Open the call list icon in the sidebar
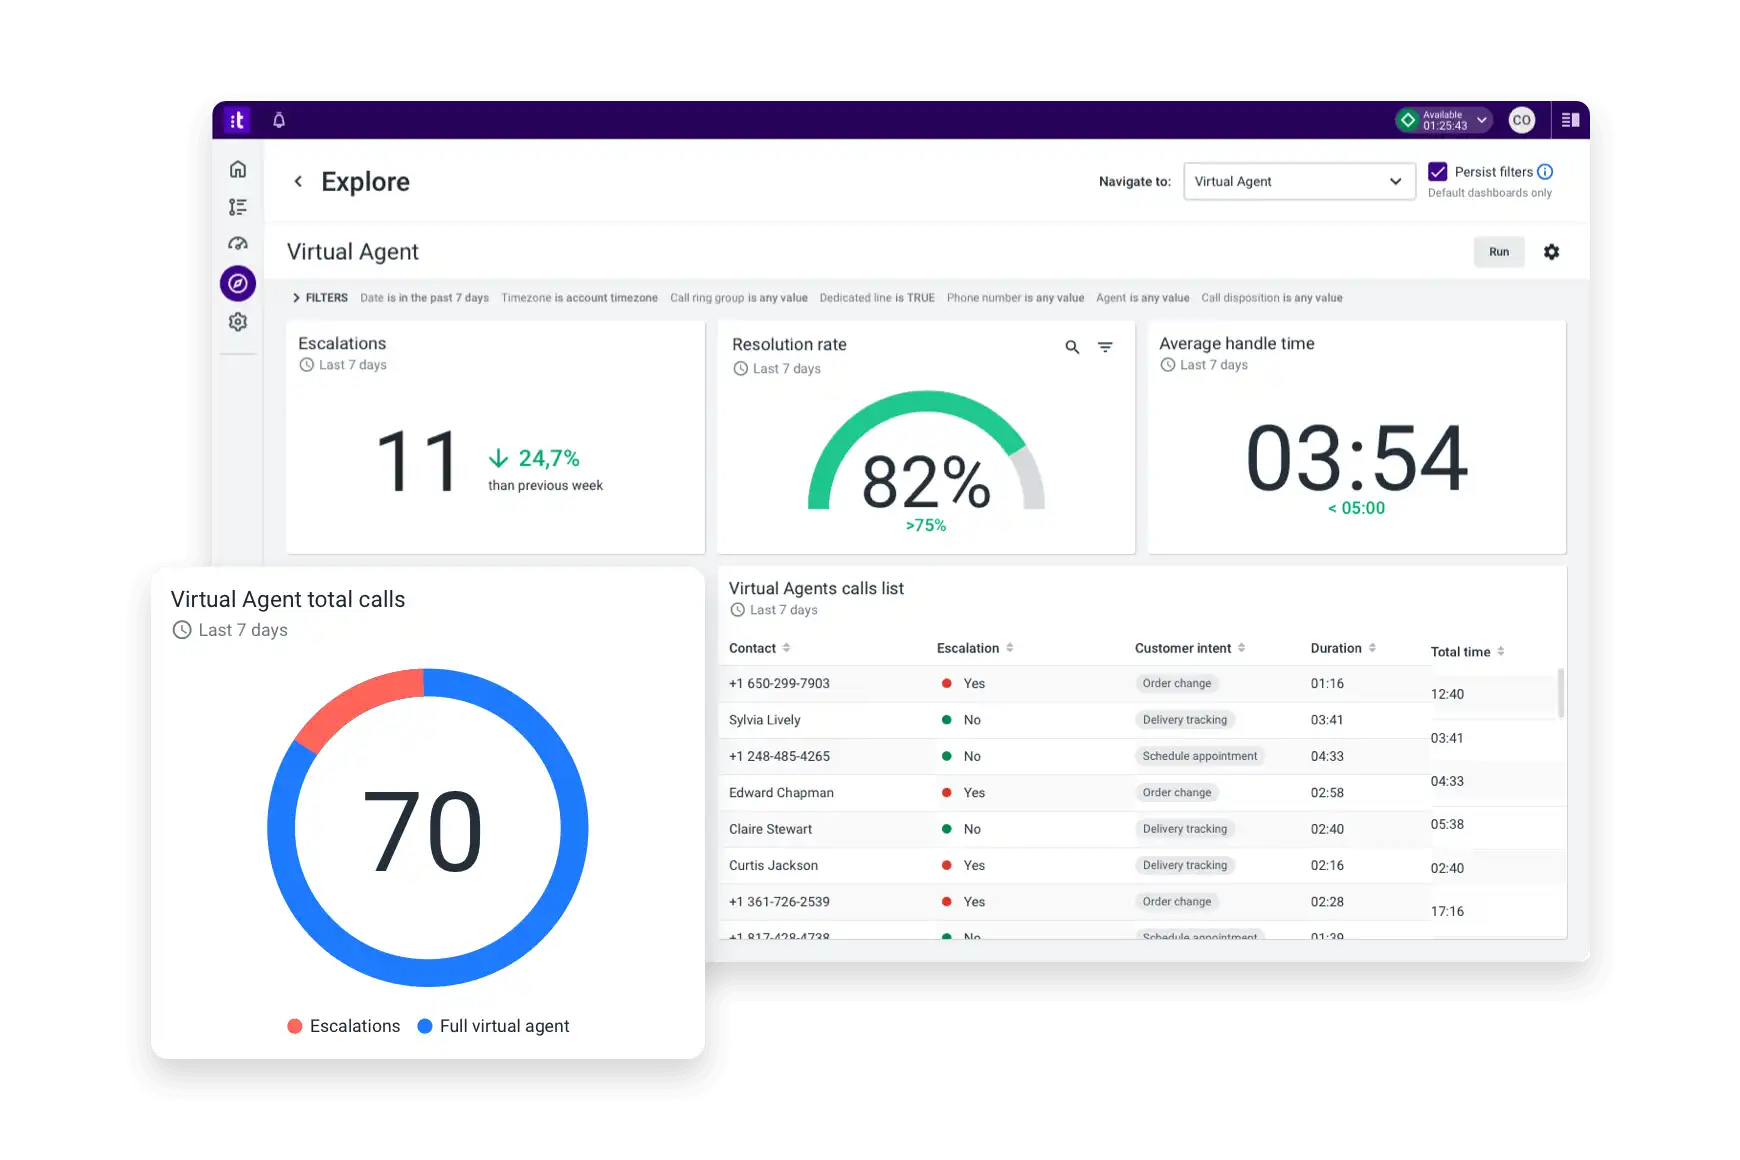 click(x=238, y=206)
